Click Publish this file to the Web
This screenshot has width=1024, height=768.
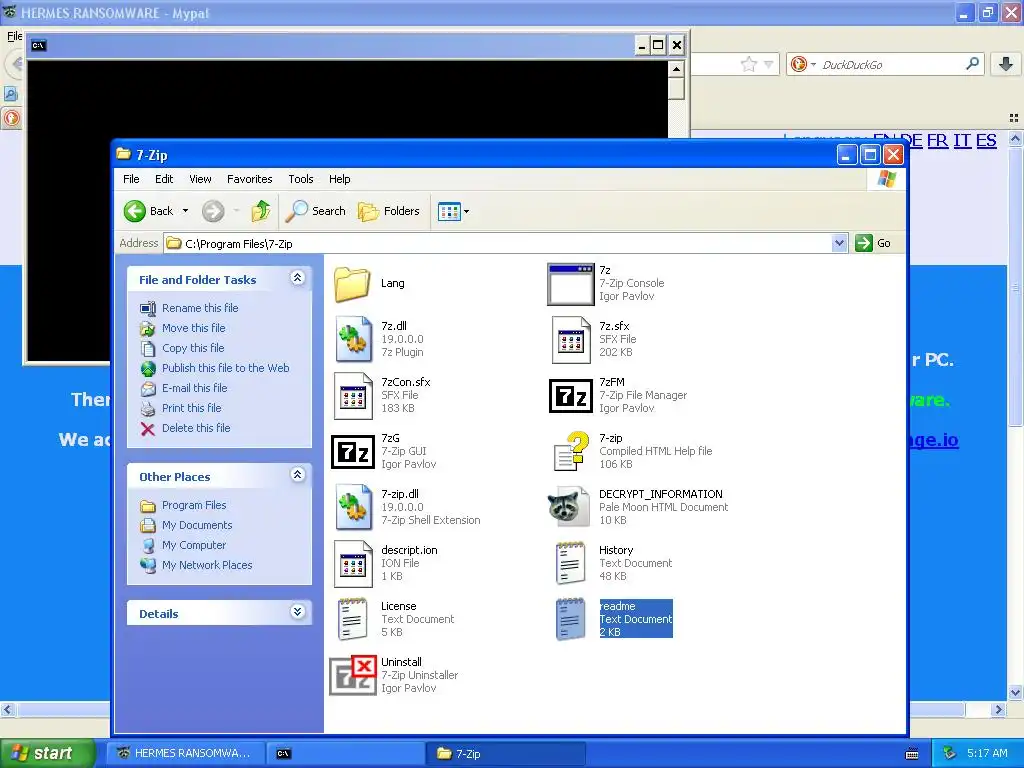(x=225, y=368)
